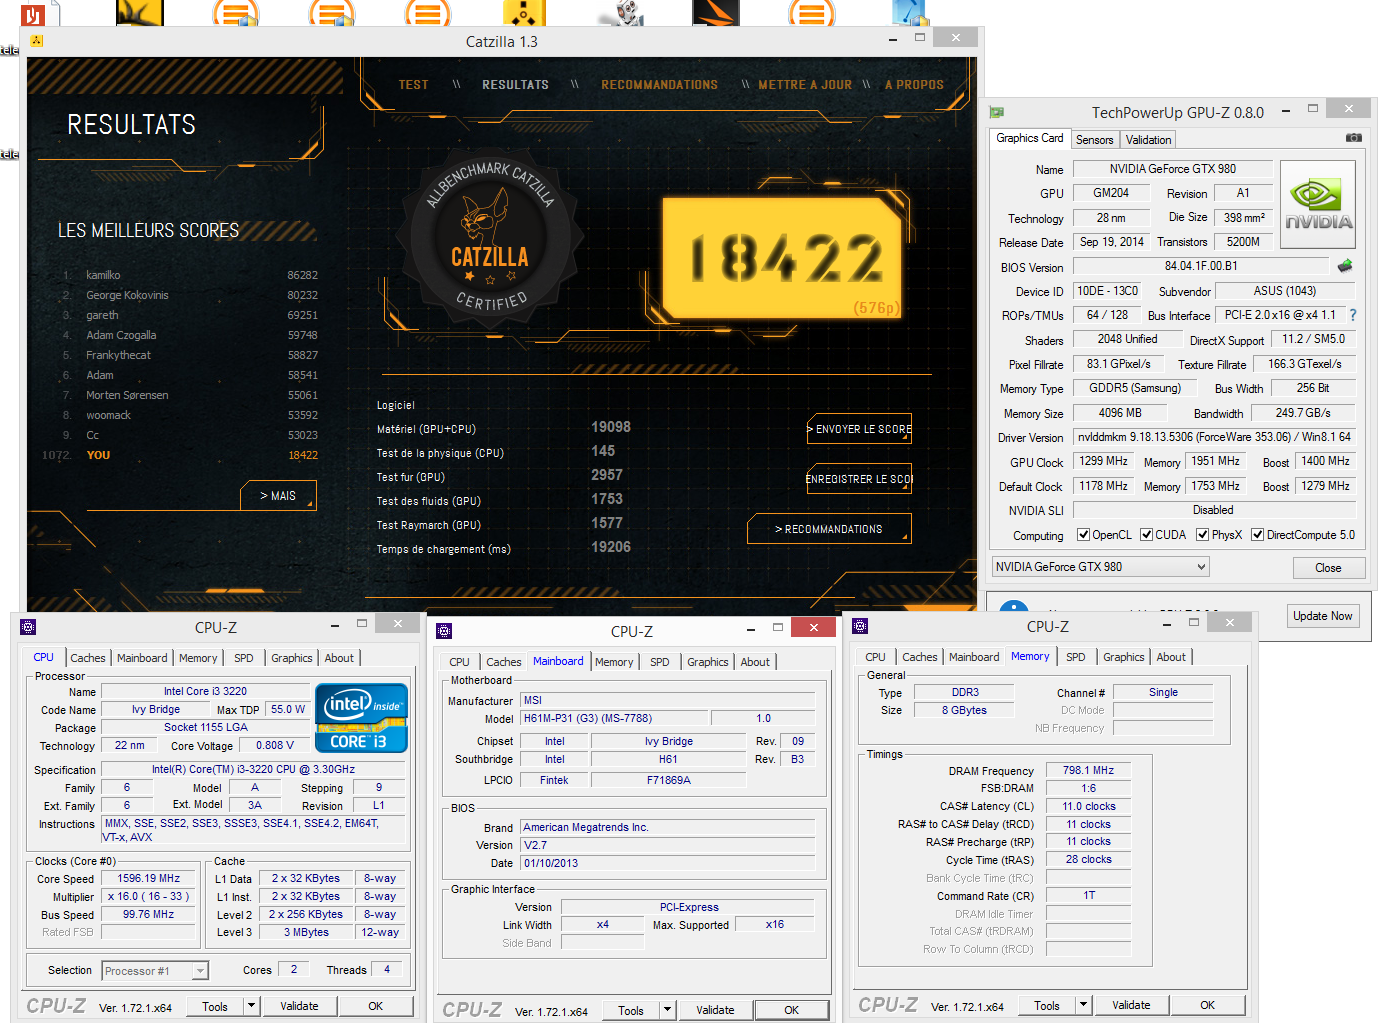
Task: Open the A PROPOS tab in Catzilla
Action: coord(914,85)
